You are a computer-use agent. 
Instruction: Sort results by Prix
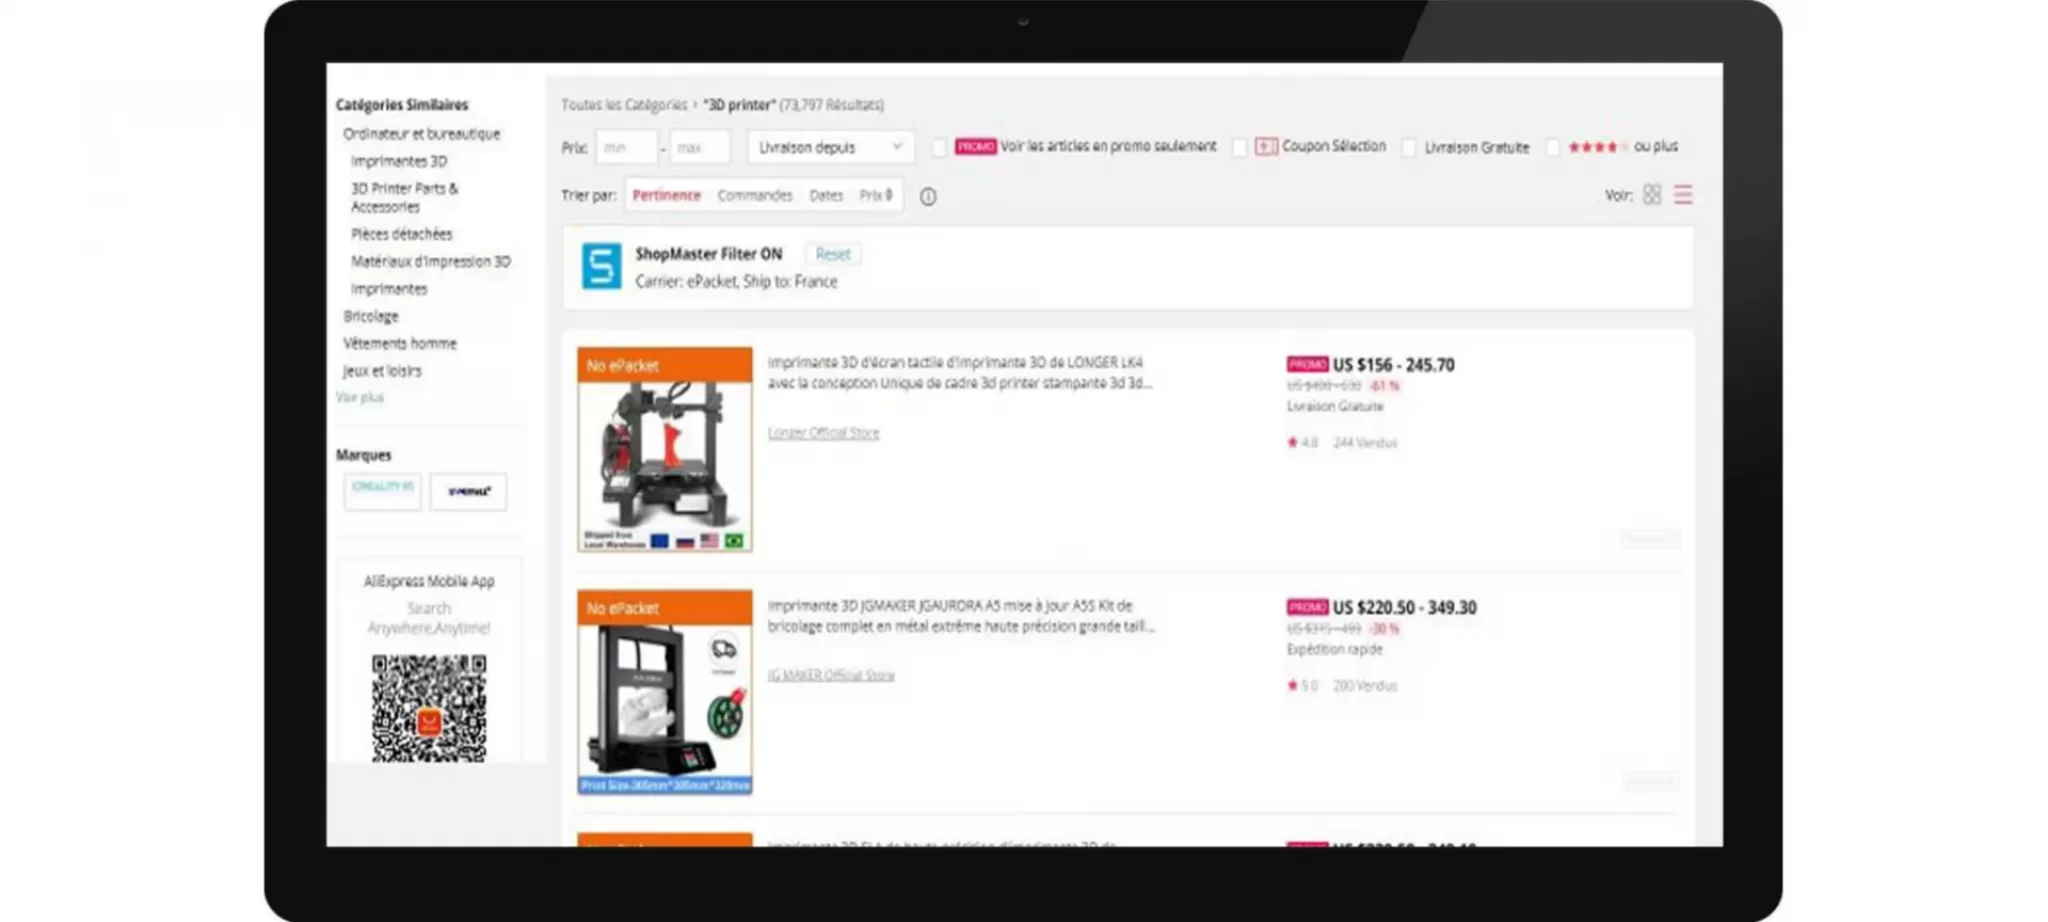(876, 195)
